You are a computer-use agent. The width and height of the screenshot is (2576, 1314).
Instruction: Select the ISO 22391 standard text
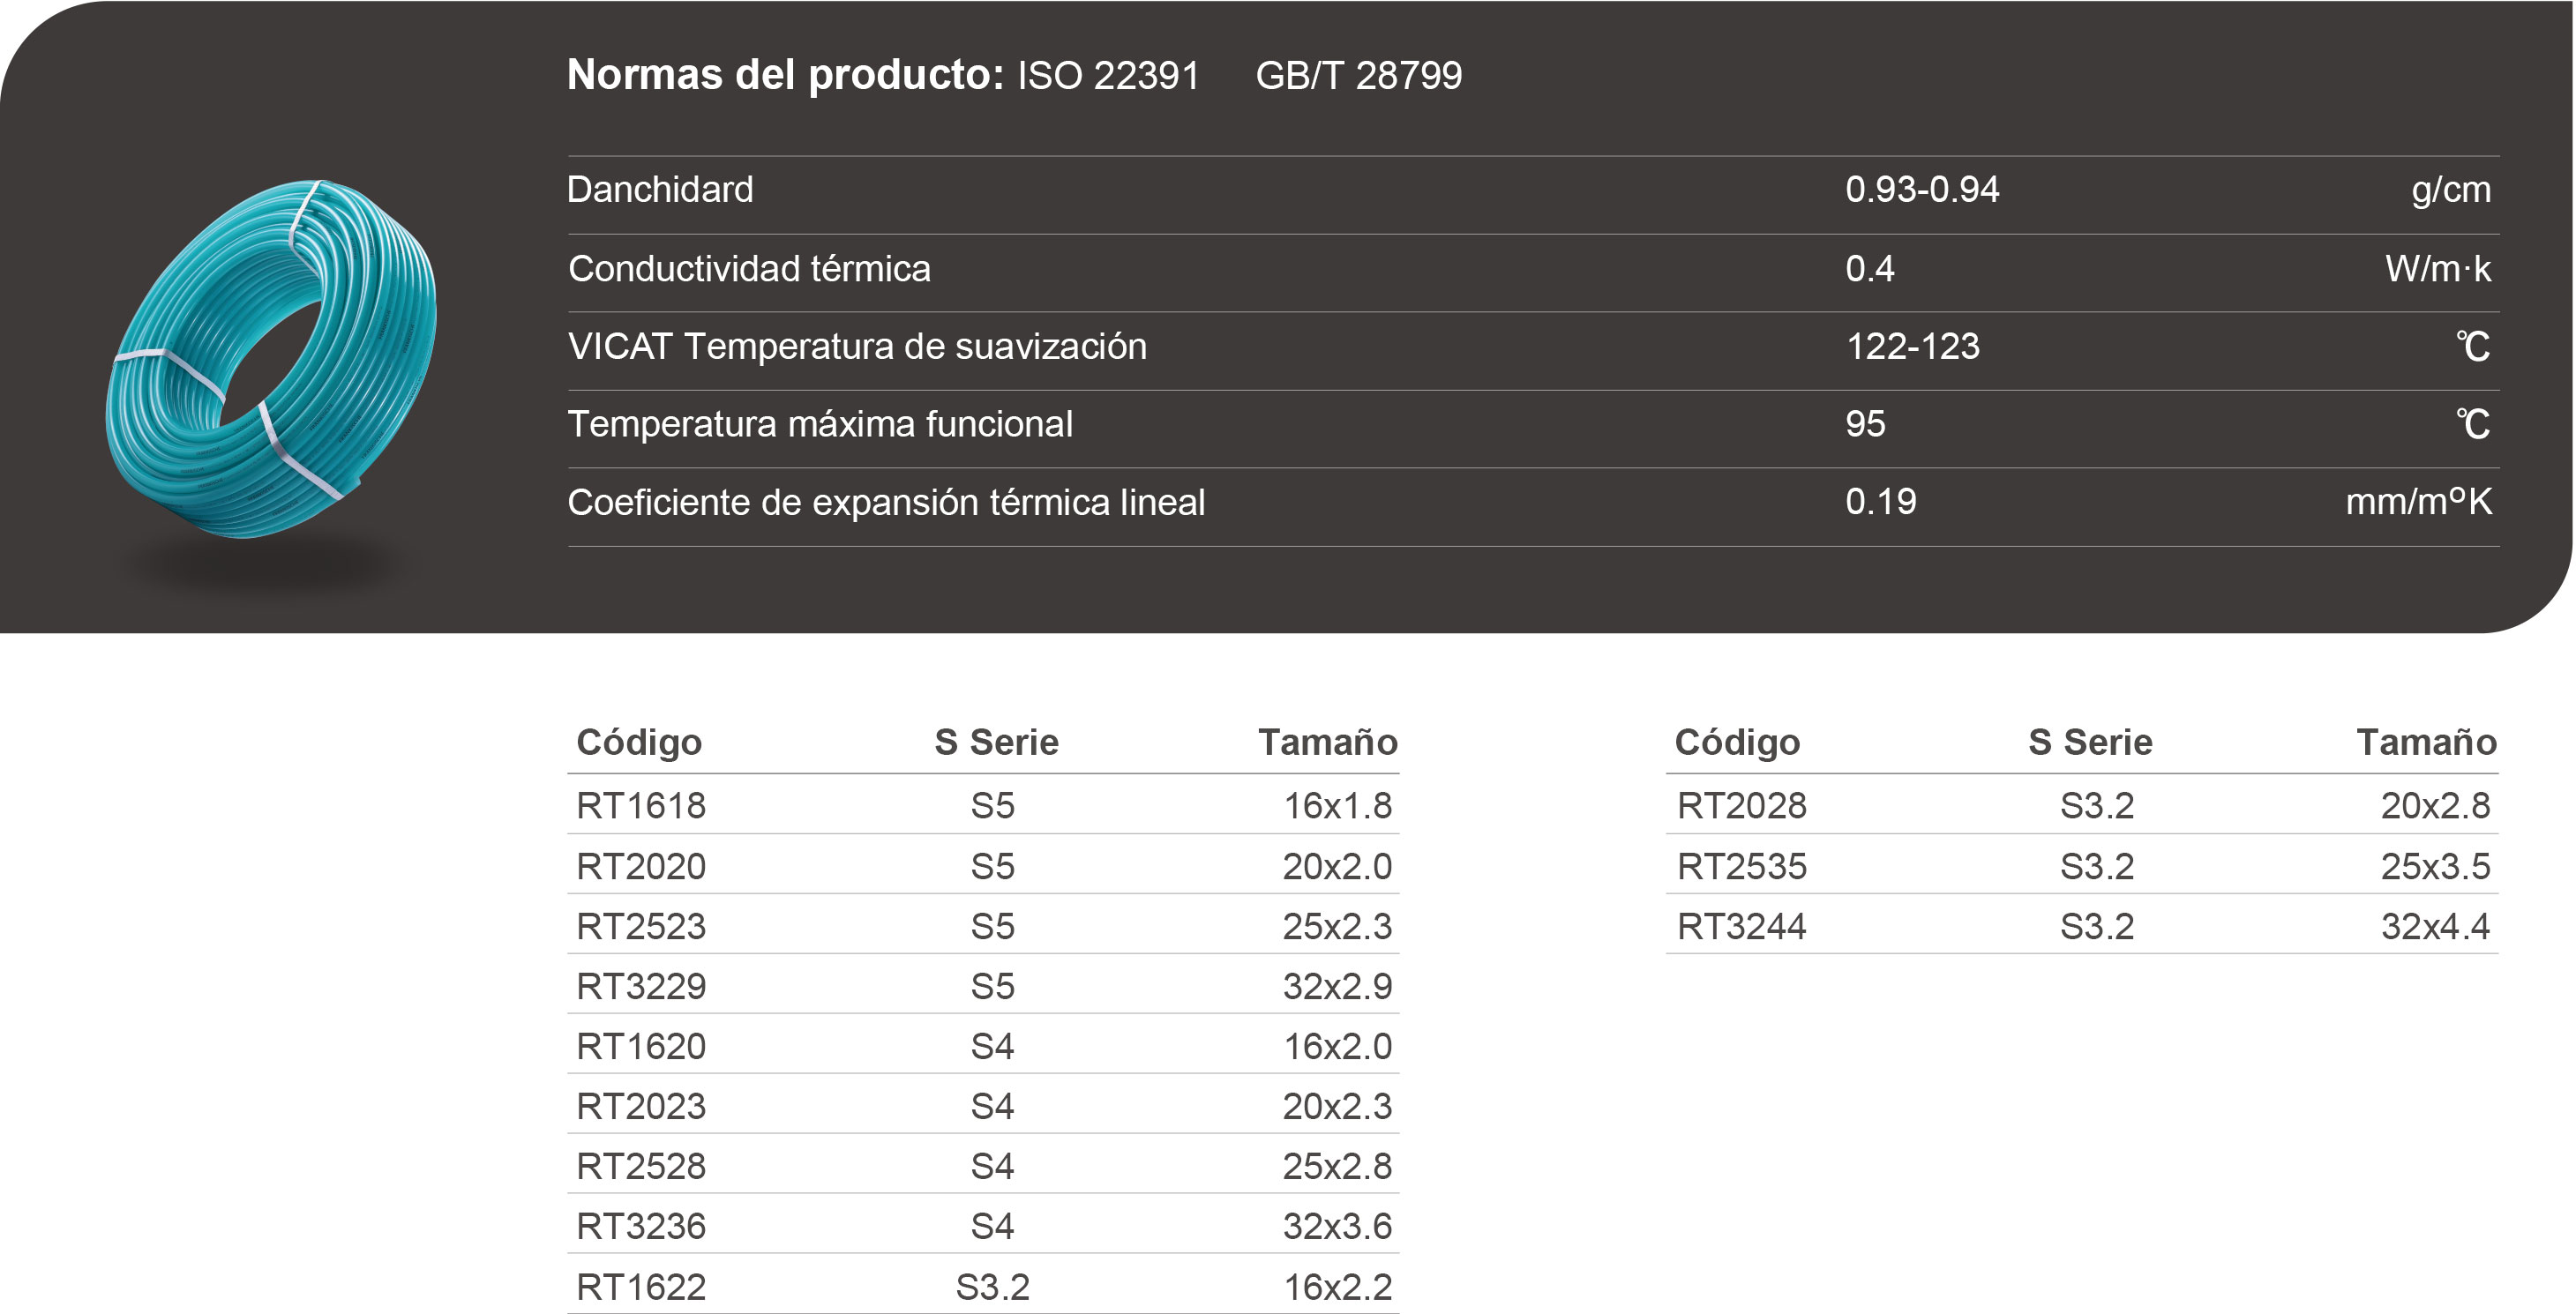pos(1108,76)
